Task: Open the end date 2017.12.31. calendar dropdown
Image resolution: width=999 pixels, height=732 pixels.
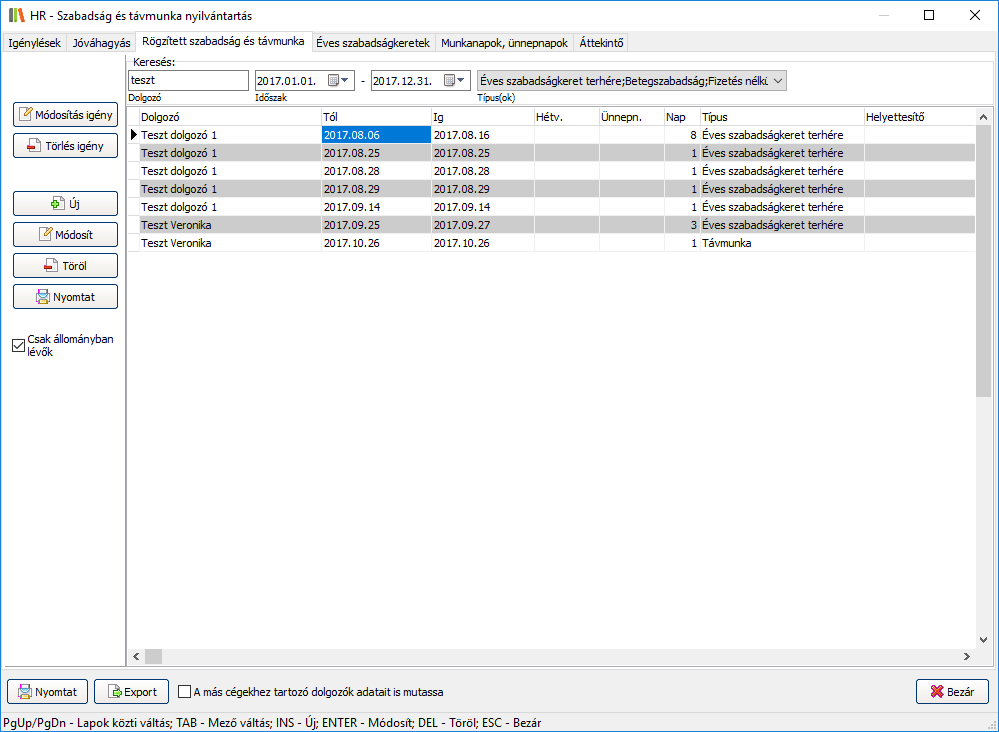Action: [456, 80]
